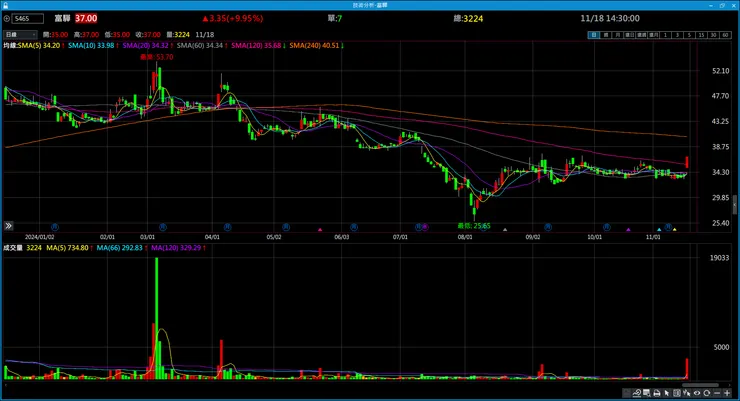Click the volume MA(120) 329.29 legend label
Image resolution: width=740 pixels, height=401 pixels.
click(x=176, y=248)
